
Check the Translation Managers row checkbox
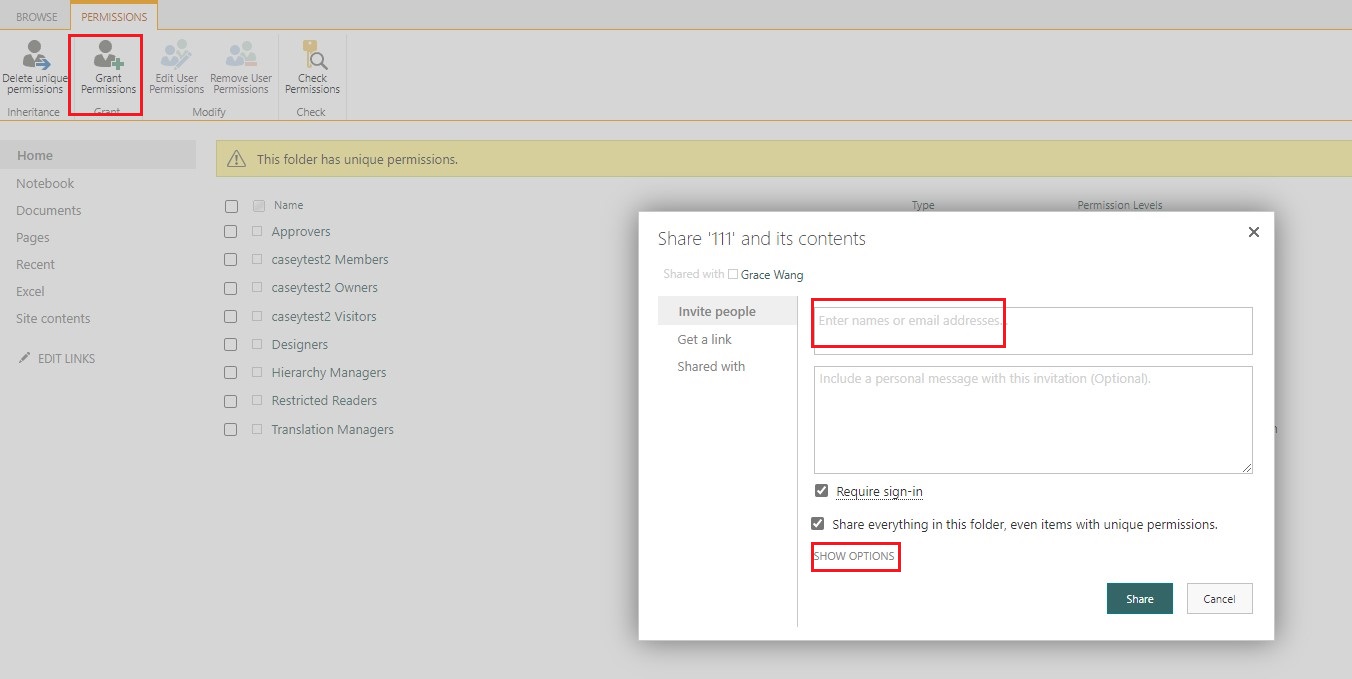[x=231, y=429]
